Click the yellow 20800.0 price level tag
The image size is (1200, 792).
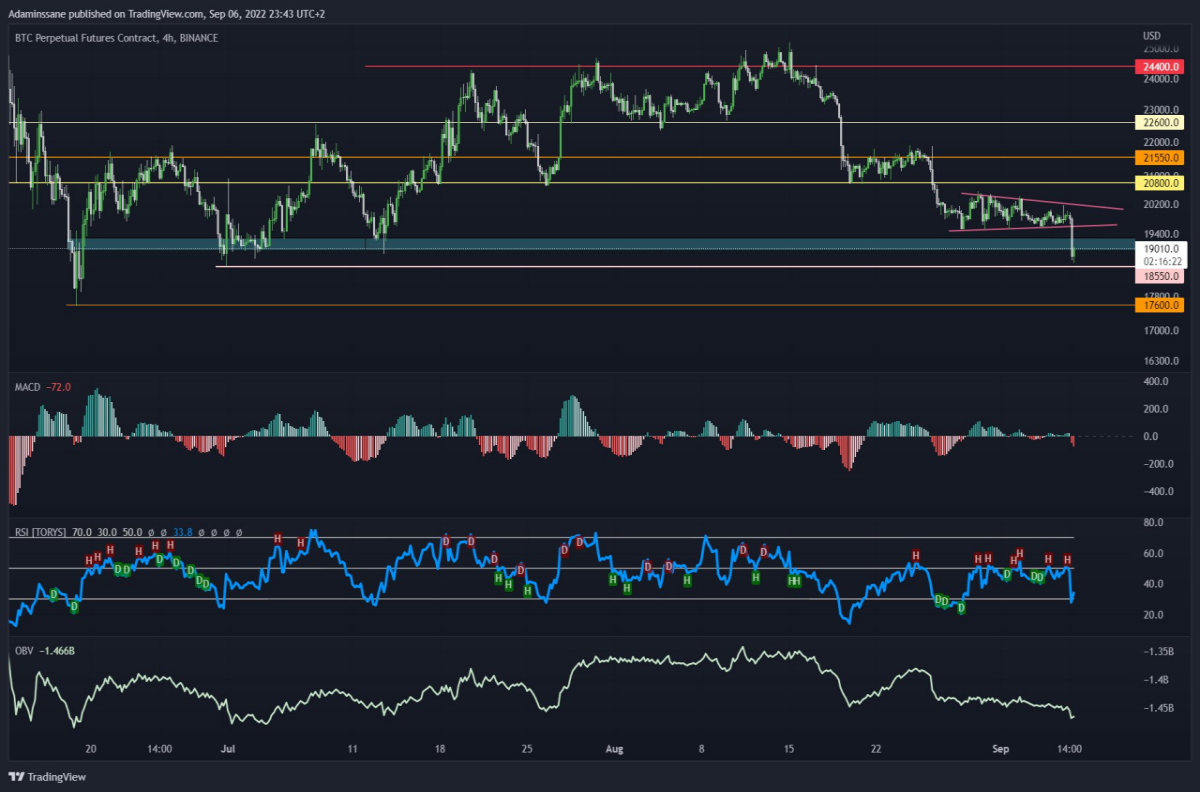pos(1160,183)
